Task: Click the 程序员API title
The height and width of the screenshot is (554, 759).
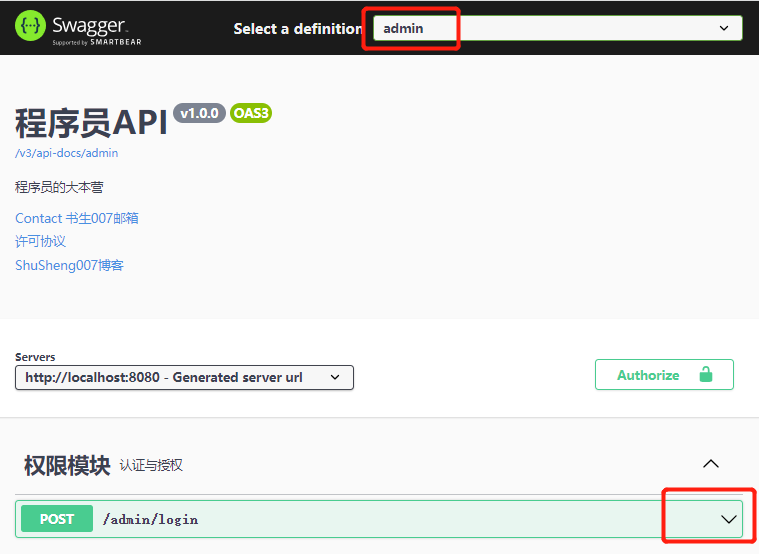Action: pos(91,123)
